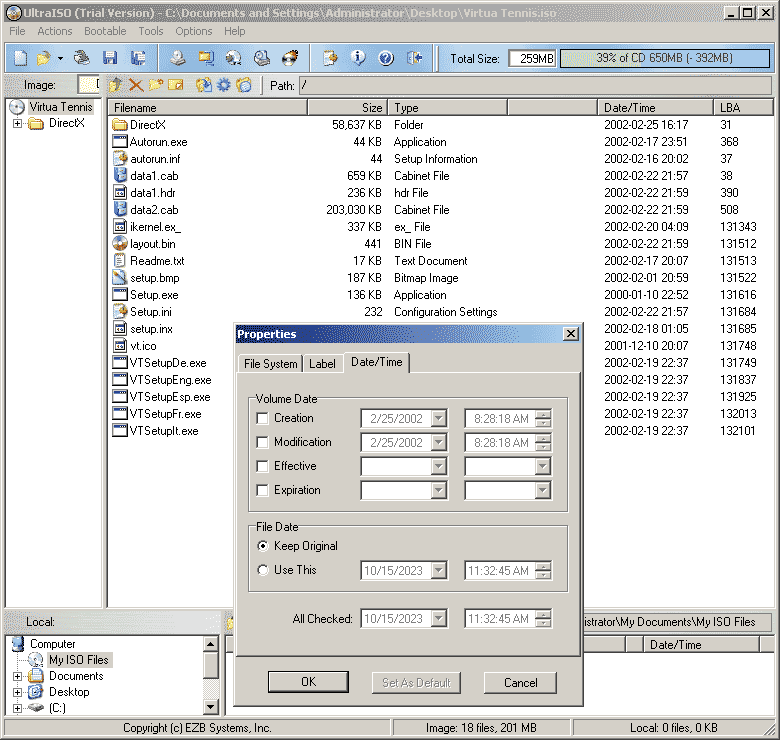780x740 pixels.
Task: Click the New Folder icon beside Delete
Action: (156, 85)
